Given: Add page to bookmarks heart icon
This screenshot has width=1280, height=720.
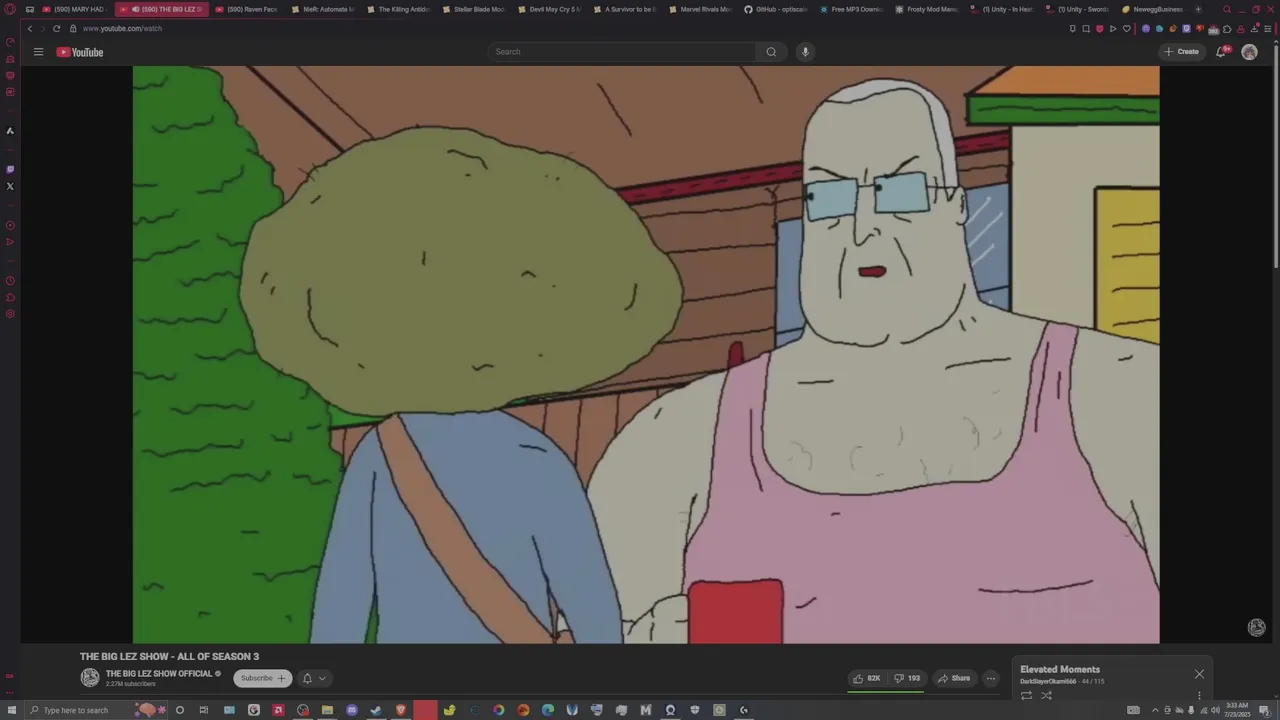Looking at the screenshot, I should click(x=1126, y=29).
